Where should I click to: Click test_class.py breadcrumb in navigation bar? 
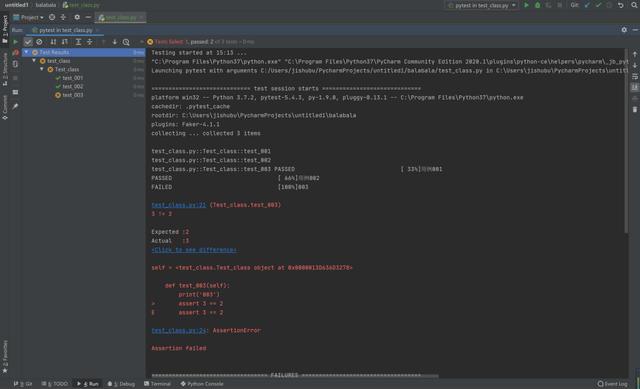pyautogui.click(x=81, y=5)
